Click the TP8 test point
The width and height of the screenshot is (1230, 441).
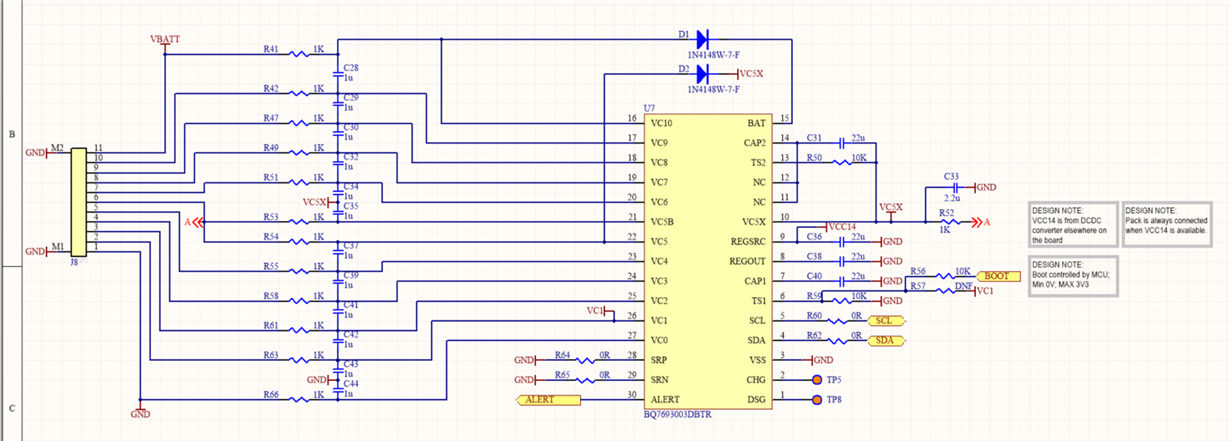pyautogui.click(x=817, y=400)
